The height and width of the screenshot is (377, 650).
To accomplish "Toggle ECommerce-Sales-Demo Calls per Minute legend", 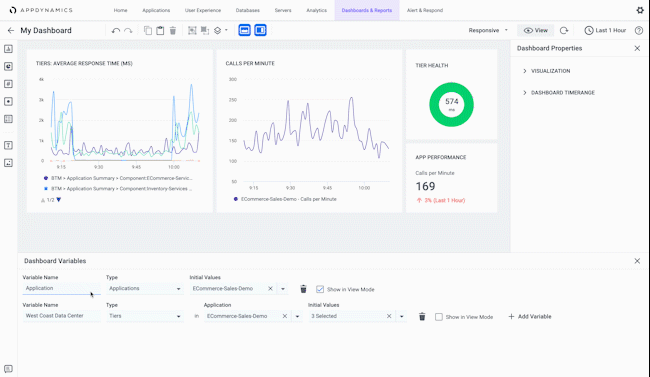I will point(285,199).
